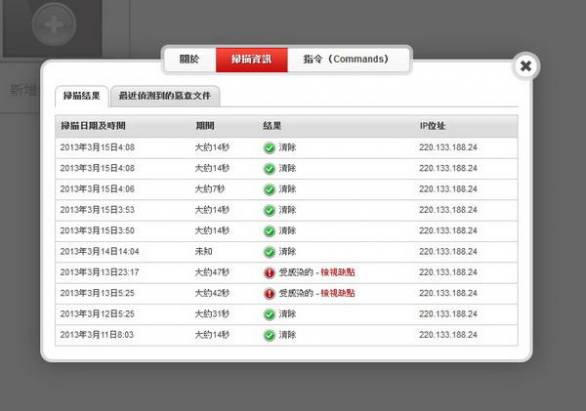Click the IP位址 column header
Image resolution: width=586 pixels, height=411 pixels.
432,126
